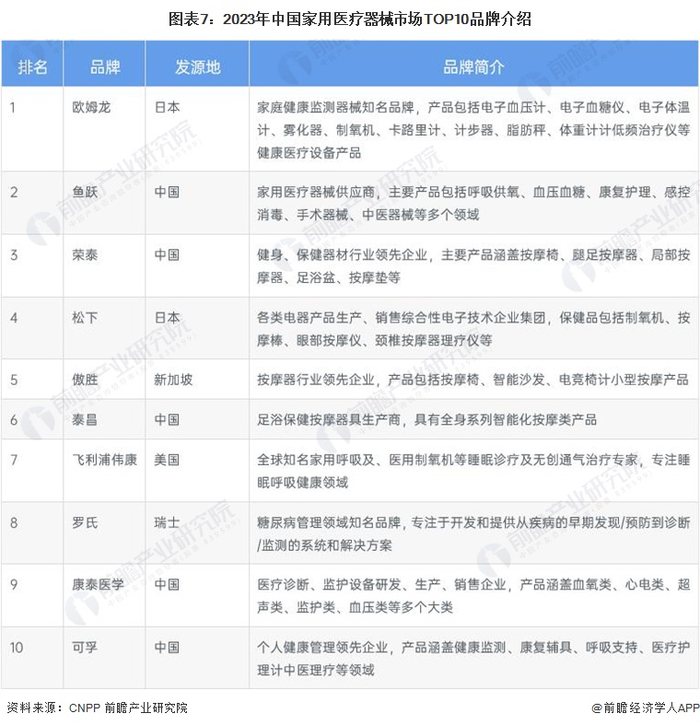
Task: Click 中国 in the 康泰医学 row
Action: 167,584
